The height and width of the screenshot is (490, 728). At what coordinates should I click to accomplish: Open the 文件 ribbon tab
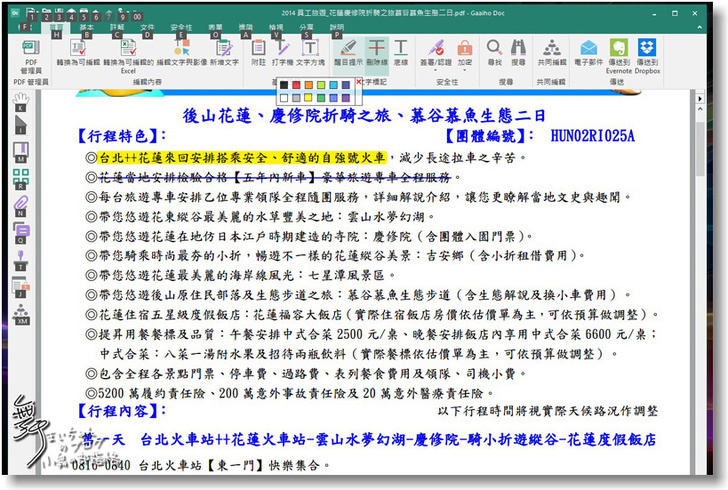148,27
